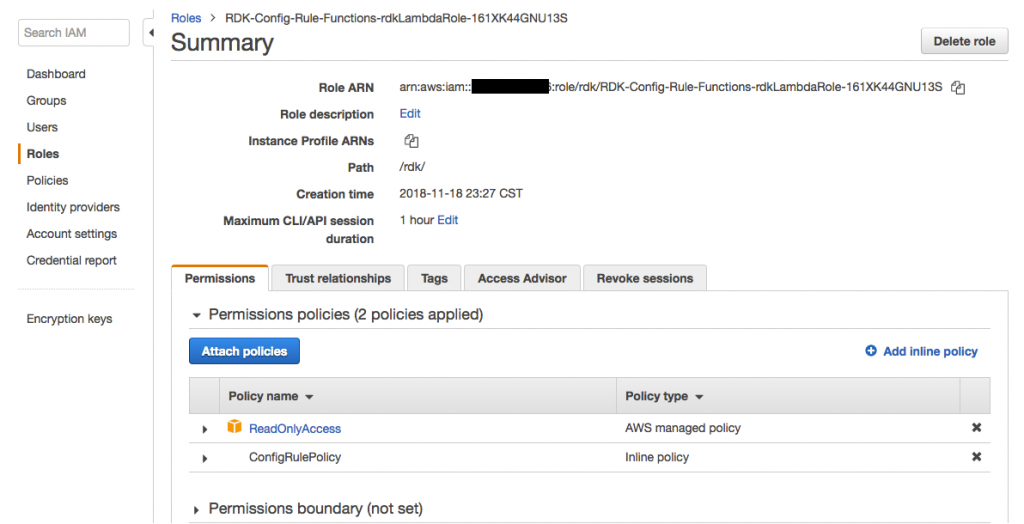Open the Tags tab

click(434, 278)
